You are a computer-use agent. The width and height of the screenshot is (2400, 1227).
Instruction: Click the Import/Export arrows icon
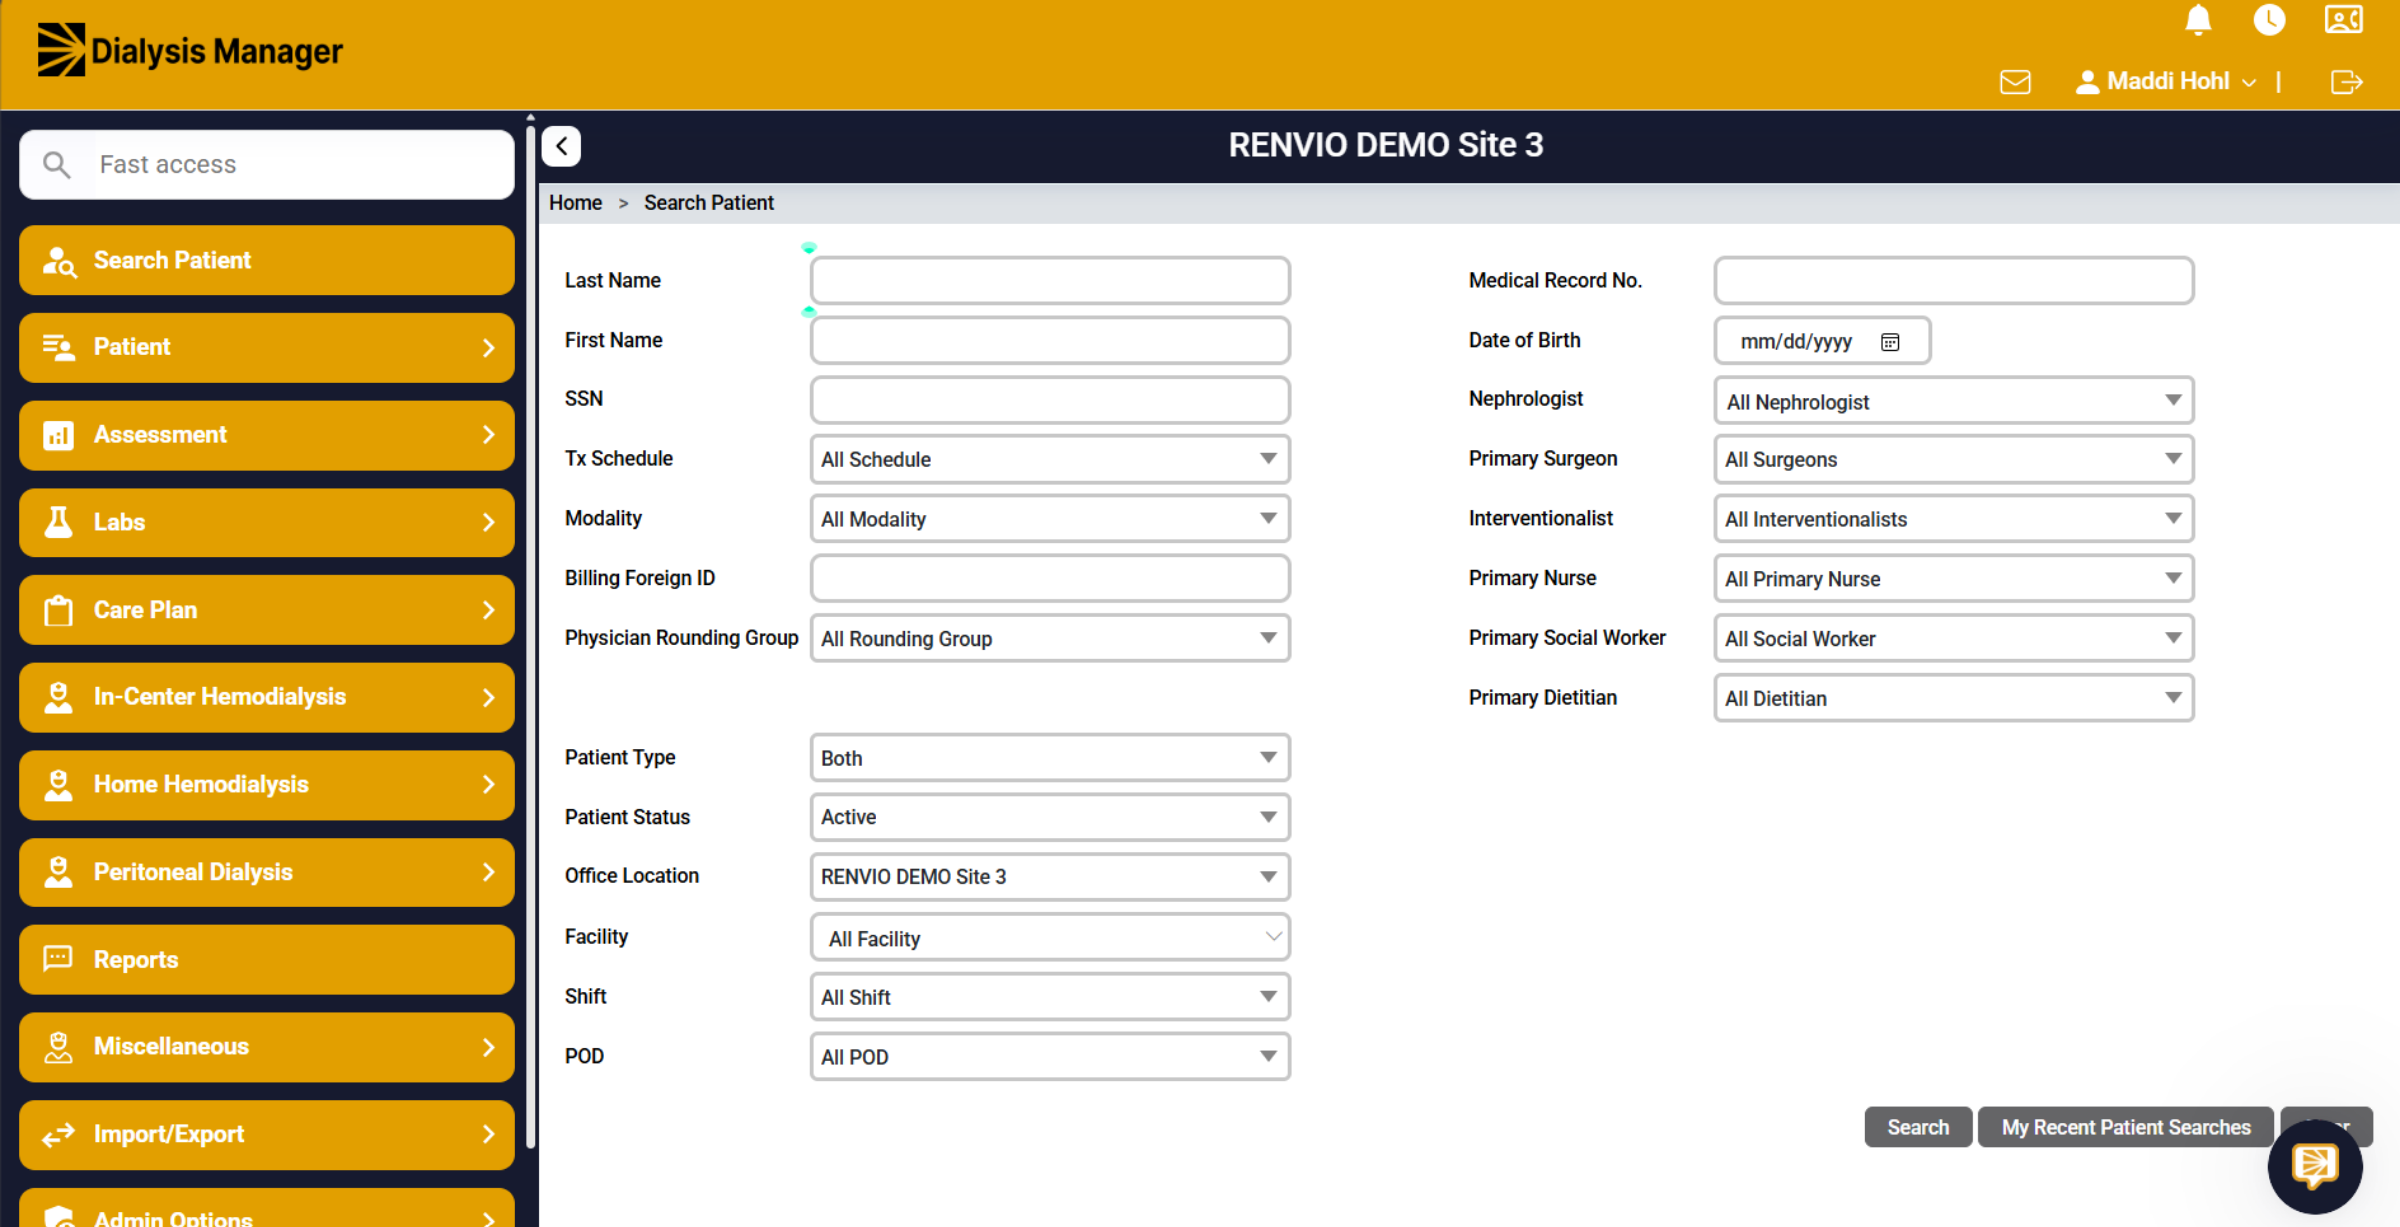58,1134
